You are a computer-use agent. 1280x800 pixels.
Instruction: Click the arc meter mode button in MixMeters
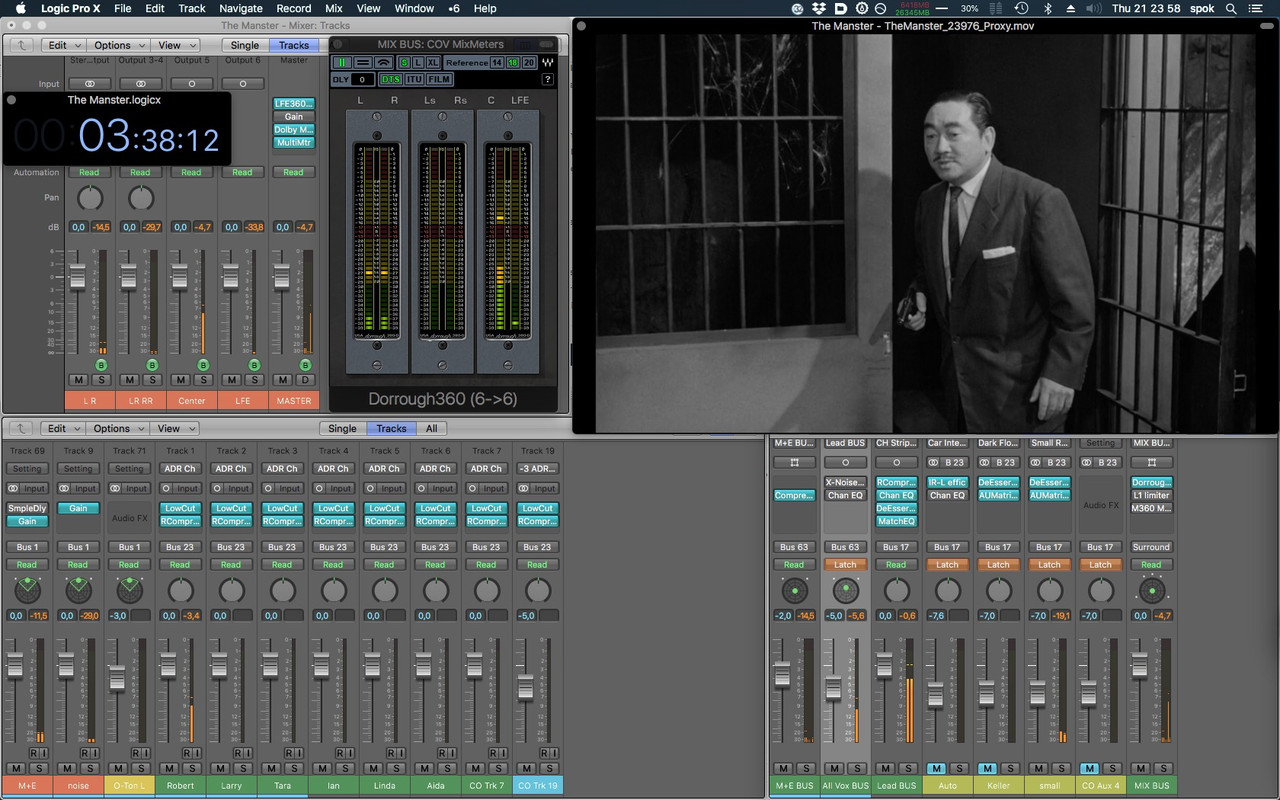click(x=383, y=62)
